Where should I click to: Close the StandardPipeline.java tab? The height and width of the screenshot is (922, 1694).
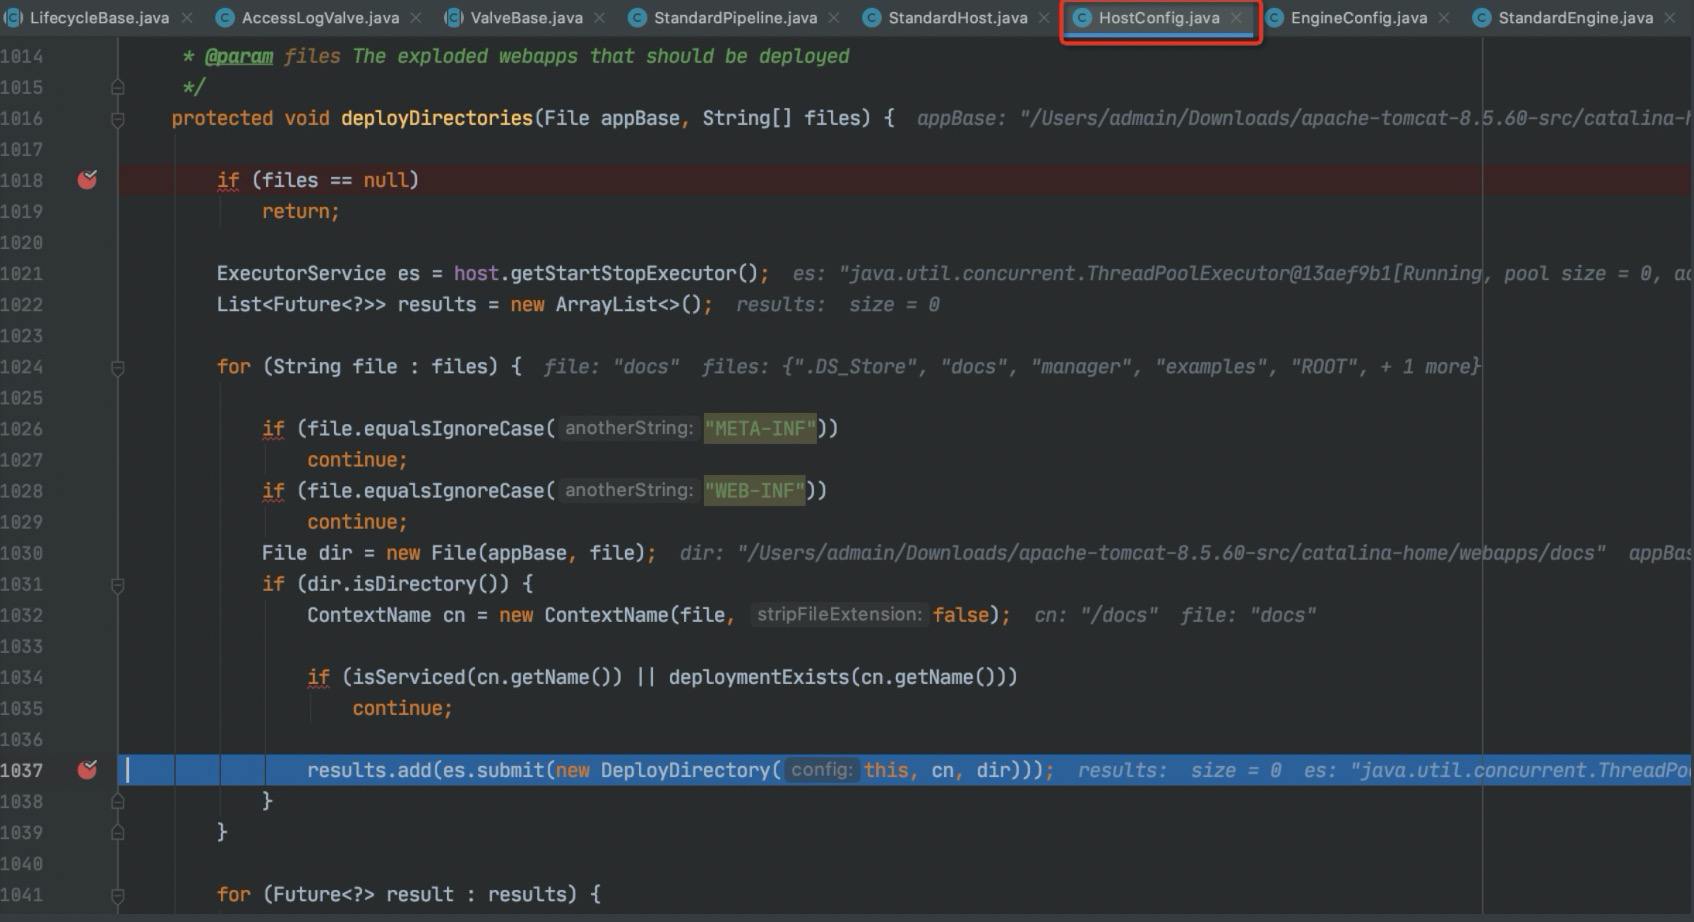834,18
